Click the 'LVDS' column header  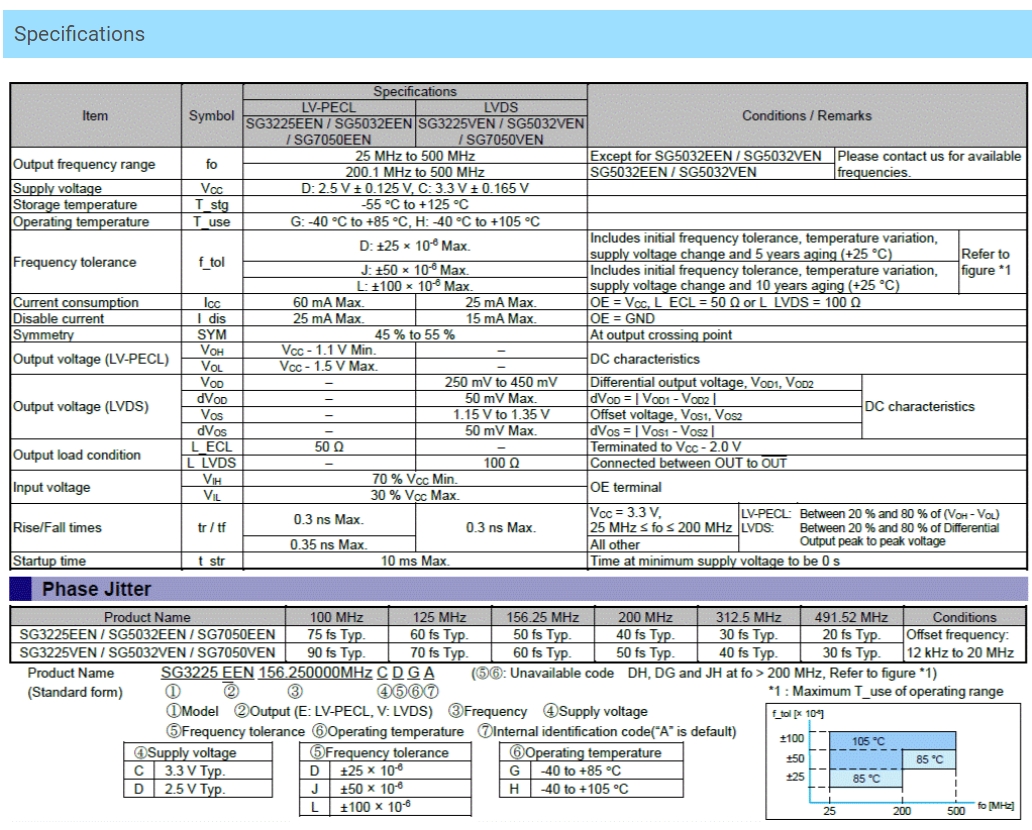point(501,107)
